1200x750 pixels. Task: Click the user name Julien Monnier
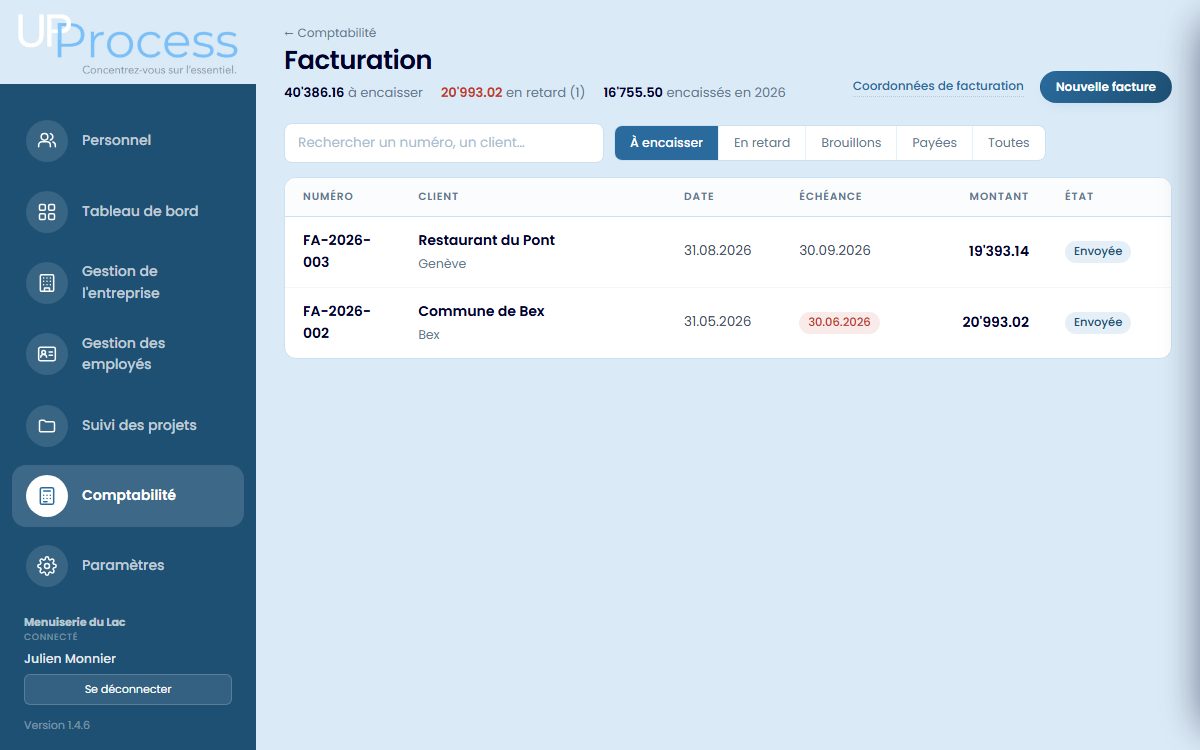point(70,658)
